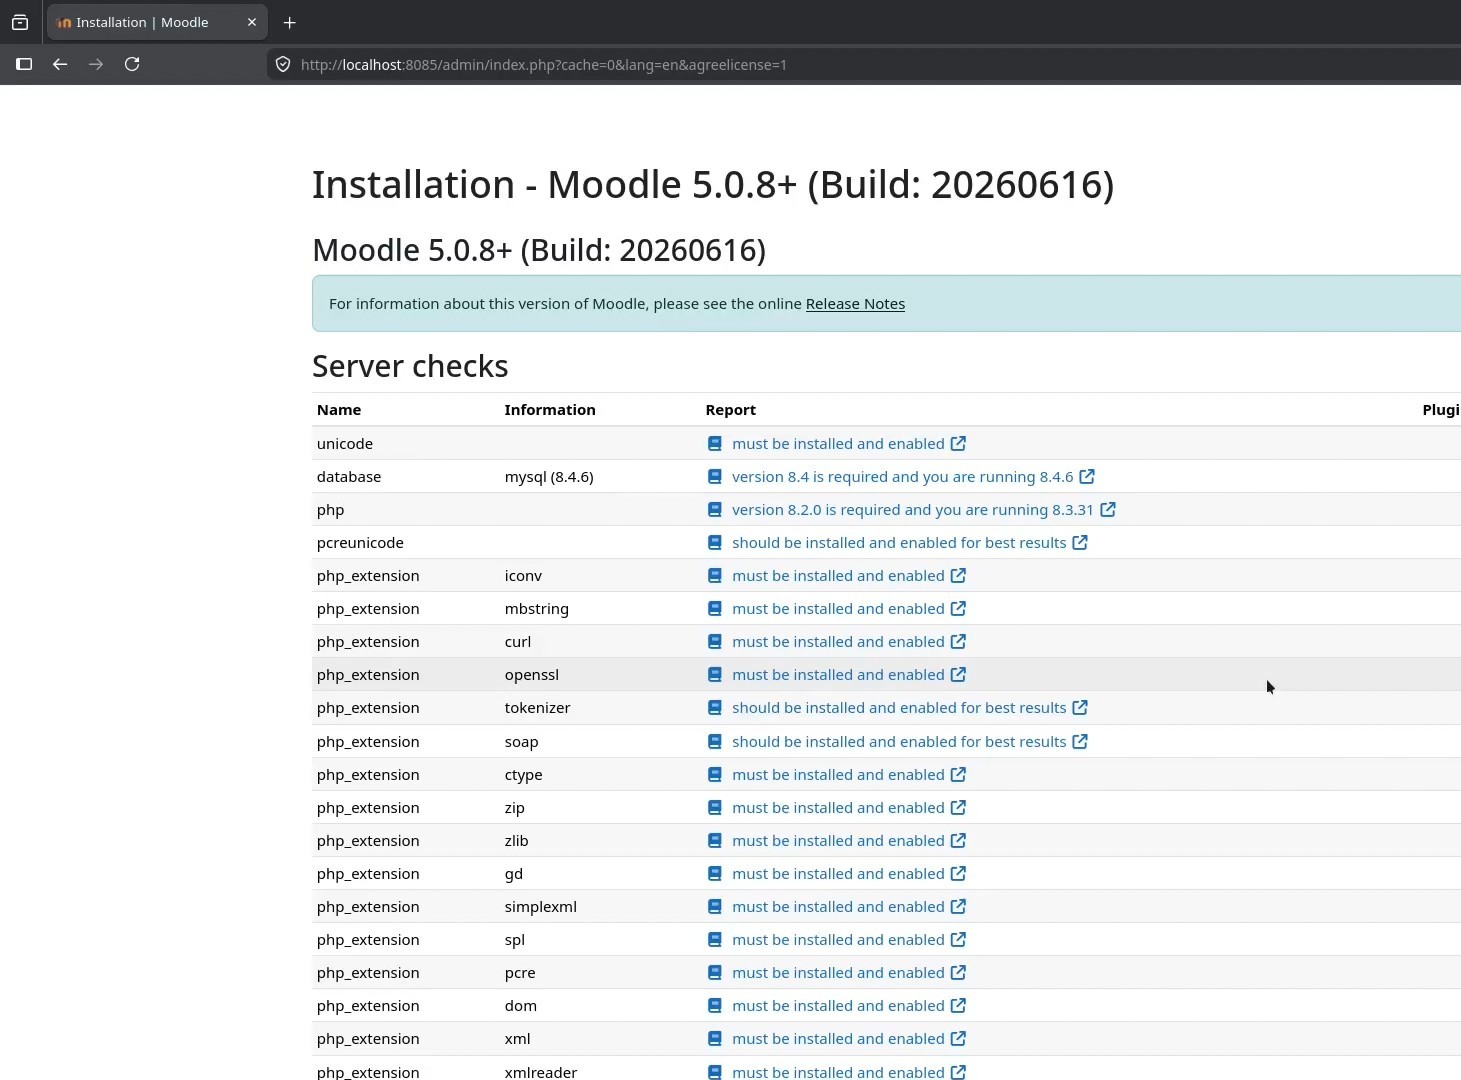Image resolution: width=1461 pixels, height=1080 pixels.
Task: Click the browser forward arrow
Action: pos(96,64)
